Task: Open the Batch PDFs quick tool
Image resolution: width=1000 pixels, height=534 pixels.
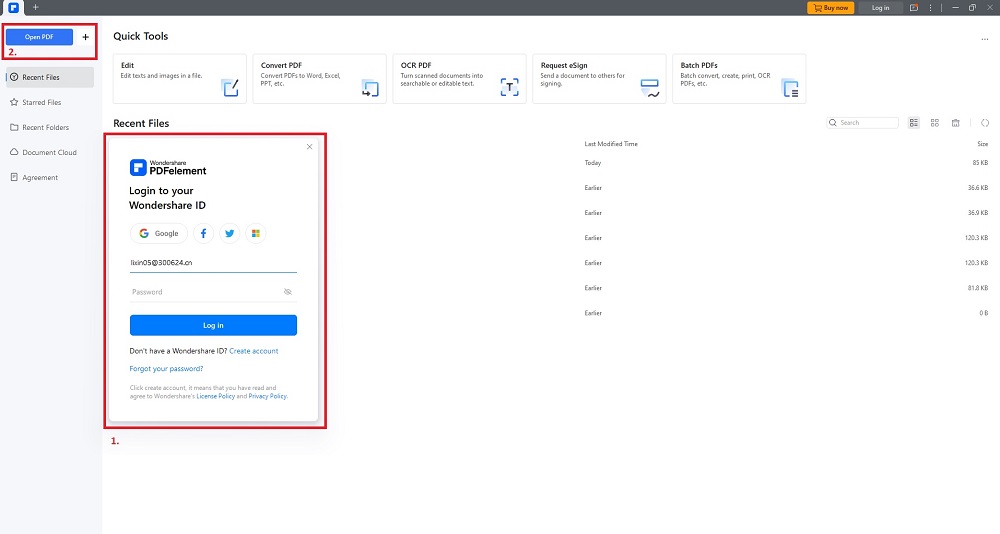Action: click(x=739, y=78)
